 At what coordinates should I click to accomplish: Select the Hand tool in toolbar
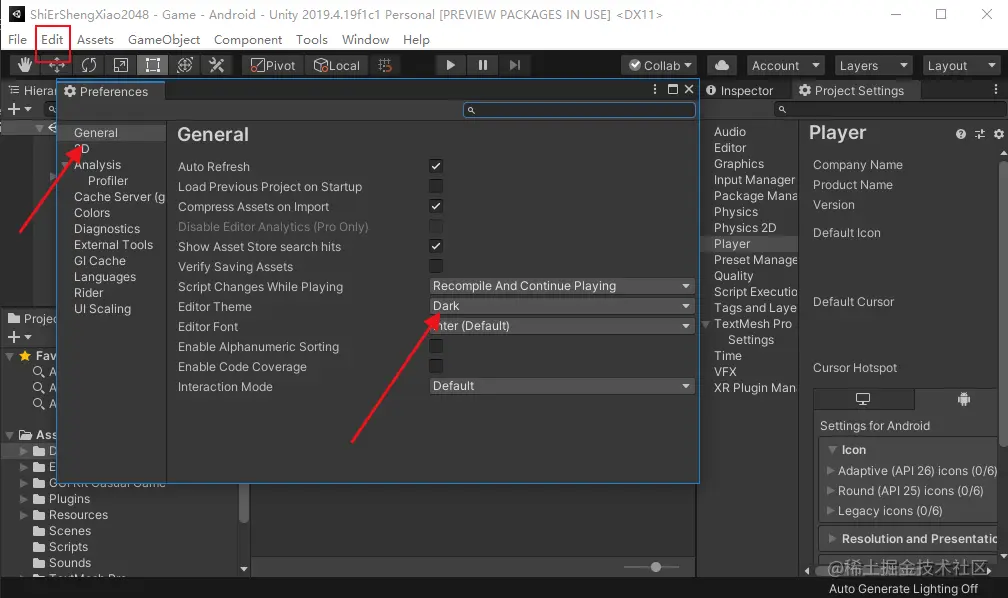pos(25,65)
